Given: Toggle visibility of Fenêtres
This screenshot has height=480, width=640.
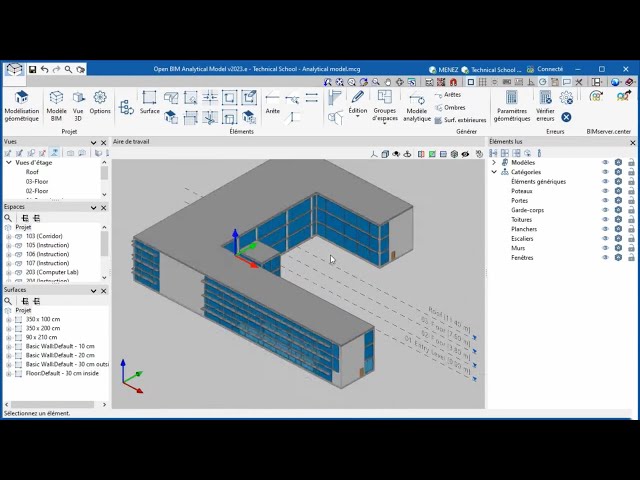Looking at the screenshot, I should [605, 258].
